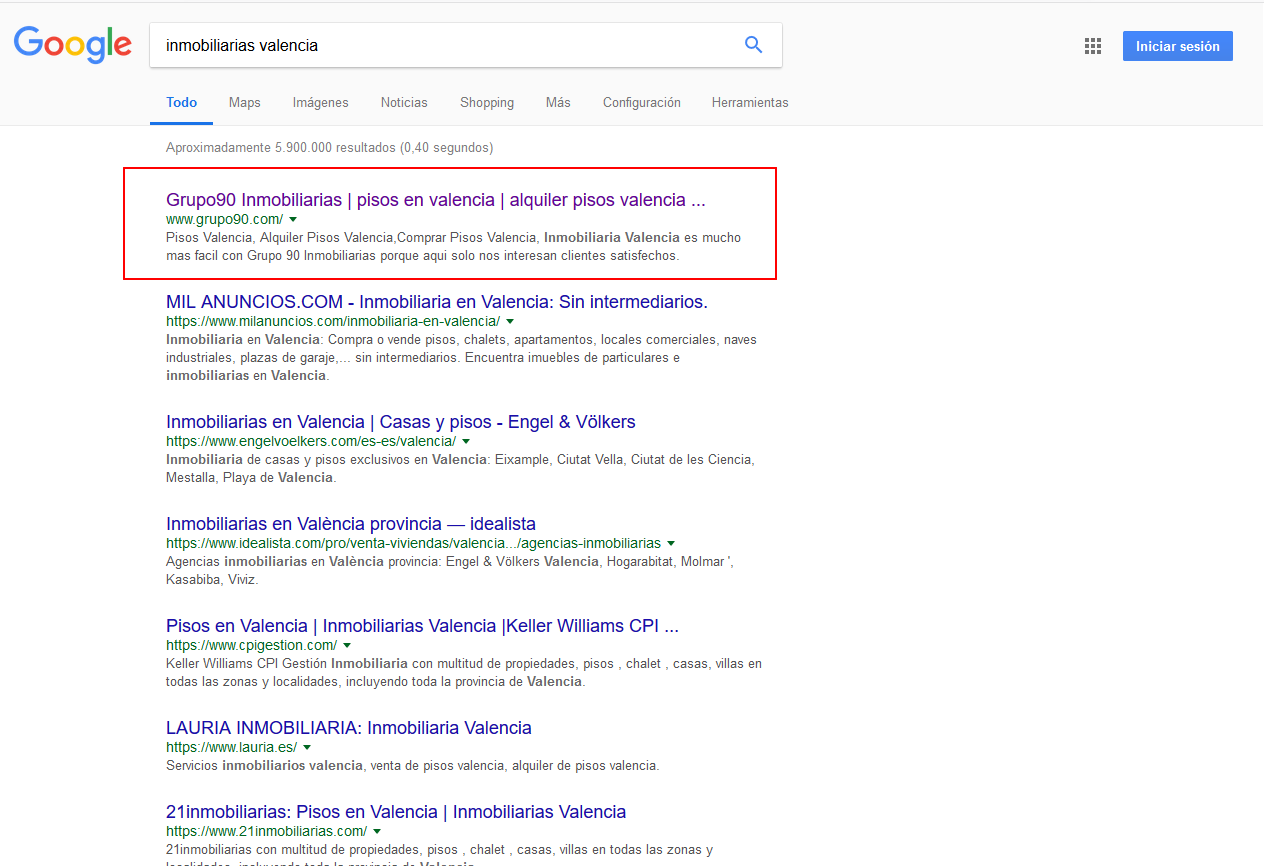Open the Noticias tab
The height and width of the screenshot is (866, 1264).
point(404,103)
